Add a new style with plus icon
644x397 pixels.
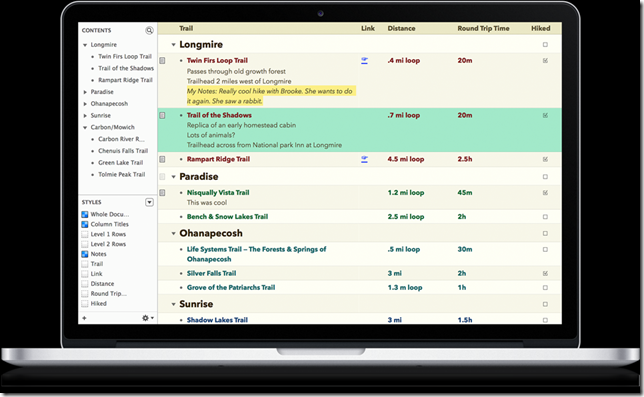(x=84, y=318)
